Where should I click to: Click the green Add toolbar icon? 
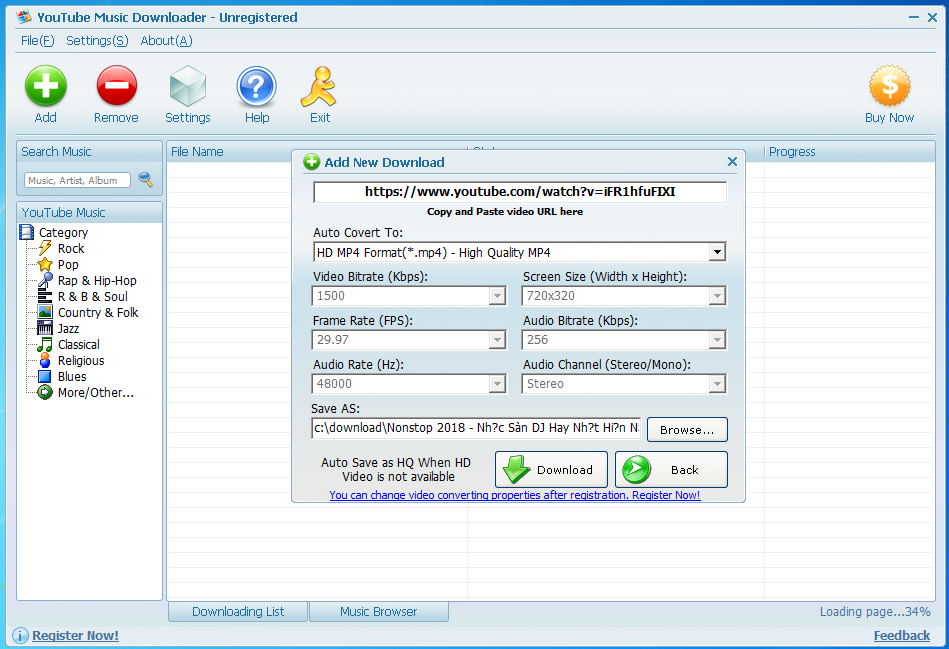tap(46, 87)
